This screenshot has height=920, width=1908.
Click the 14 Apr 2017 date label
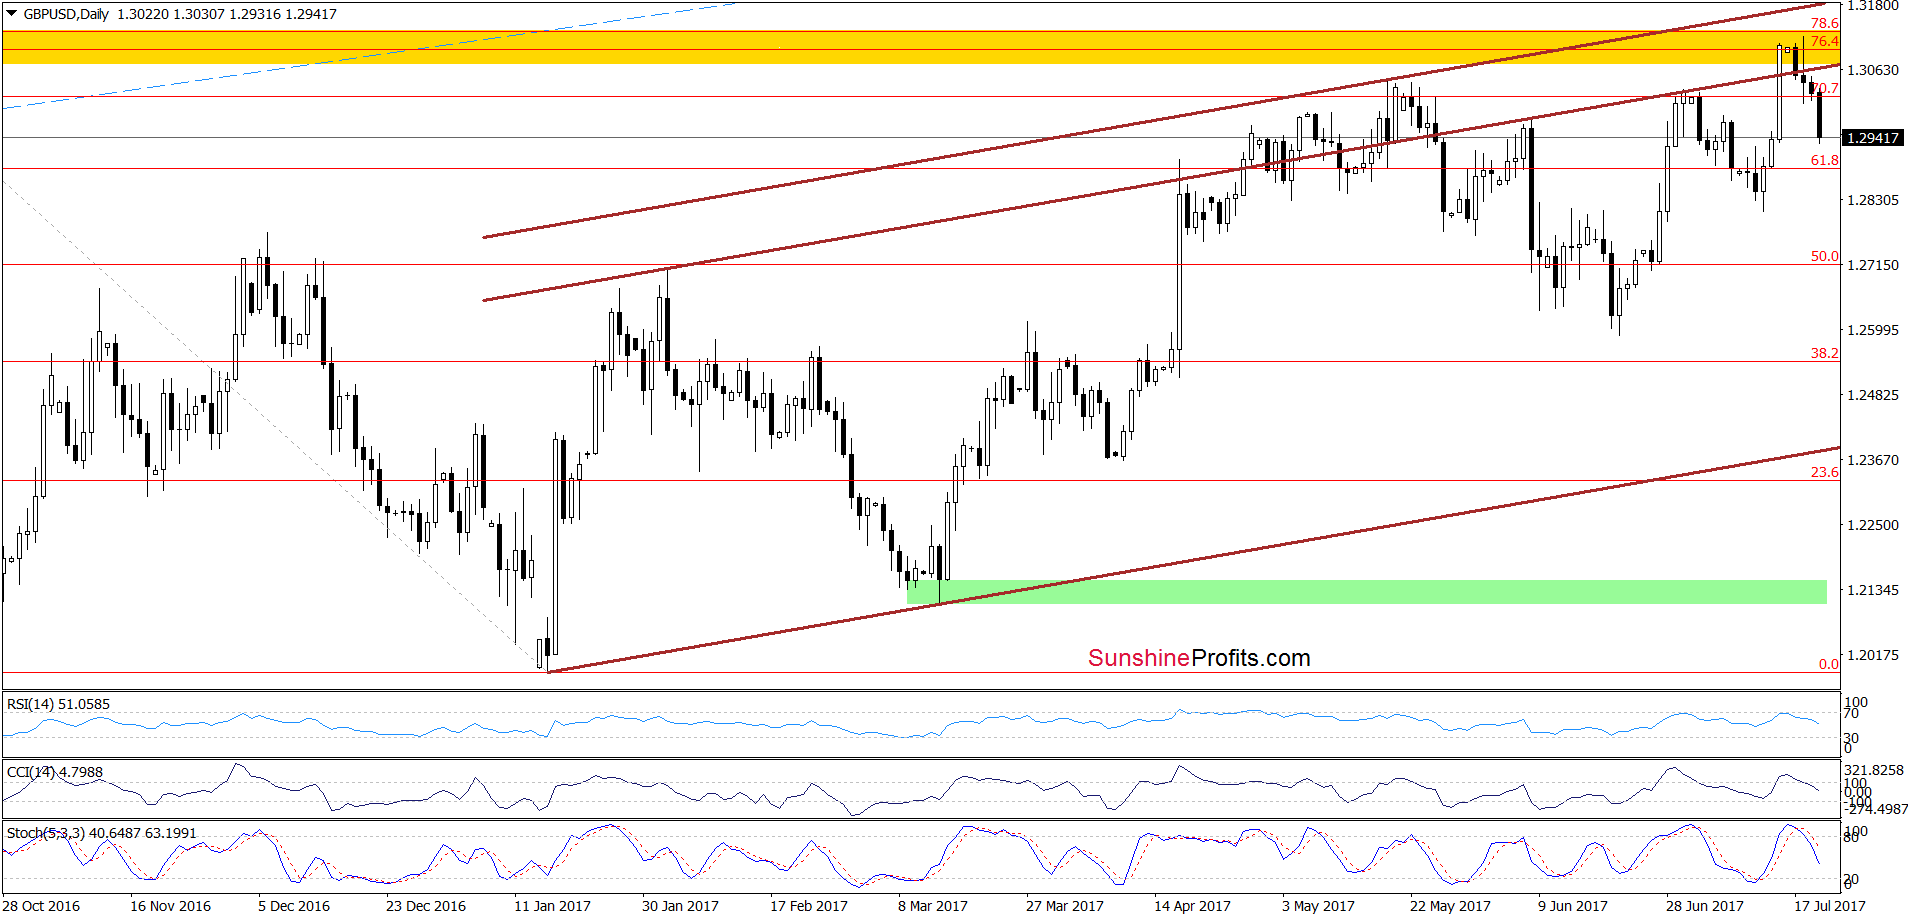click(1192, 906)
